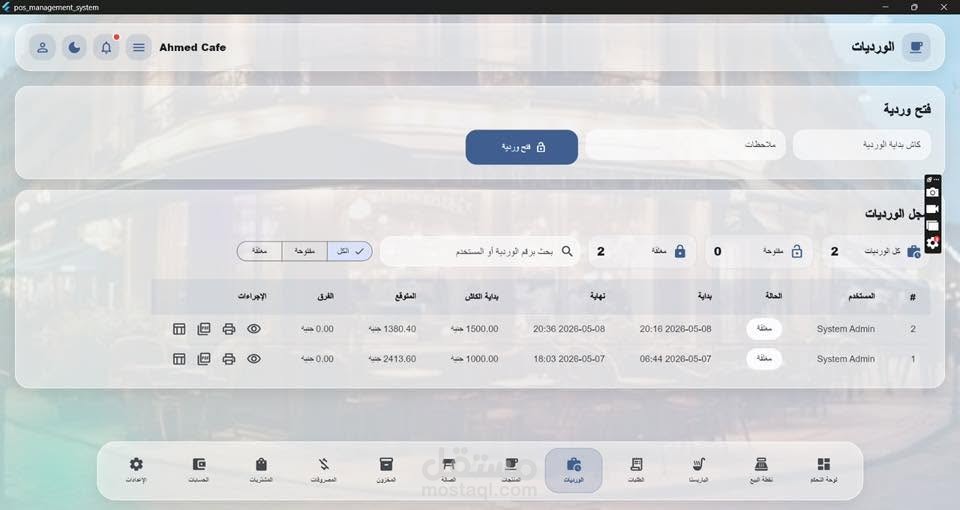Click the مغلقة status badge of shift 2
This screenshot has width=960, height=510.
764,329
